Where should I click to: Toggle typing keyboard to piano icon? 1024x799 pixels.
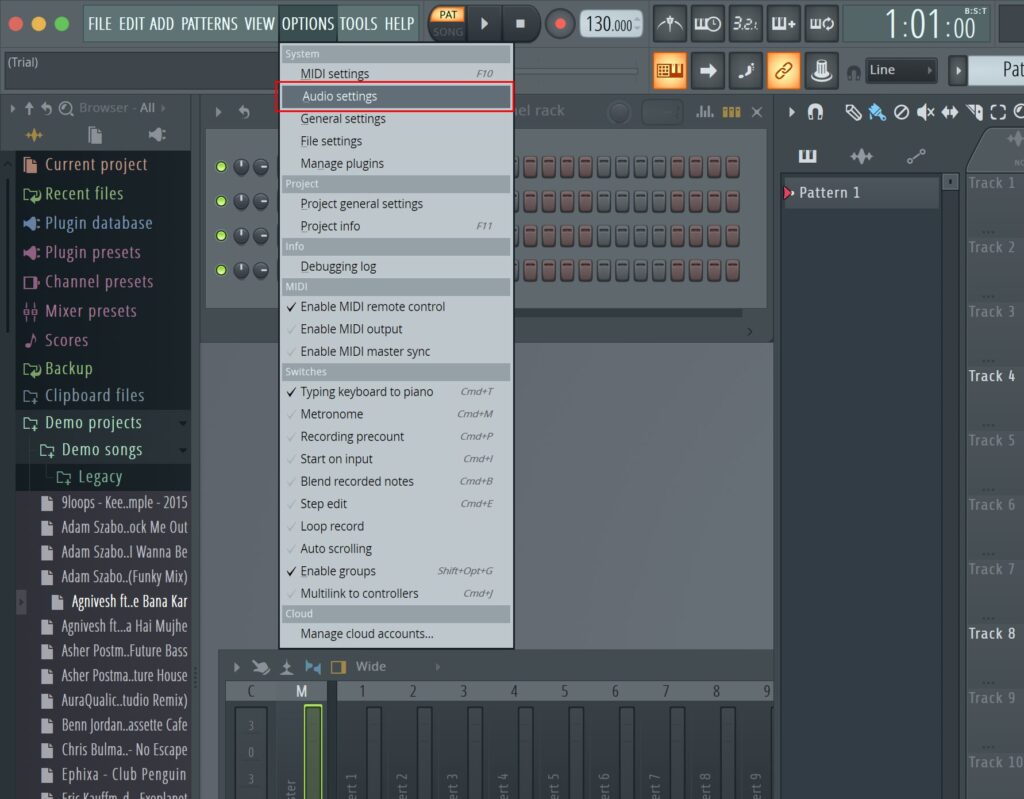pos(669,70)
